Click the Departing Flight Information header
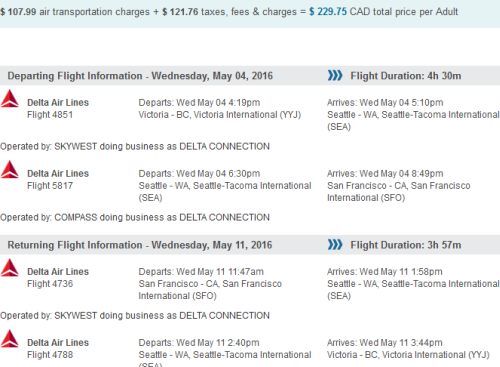This screenshot has height=367, width=500. [x=140, y=76]
